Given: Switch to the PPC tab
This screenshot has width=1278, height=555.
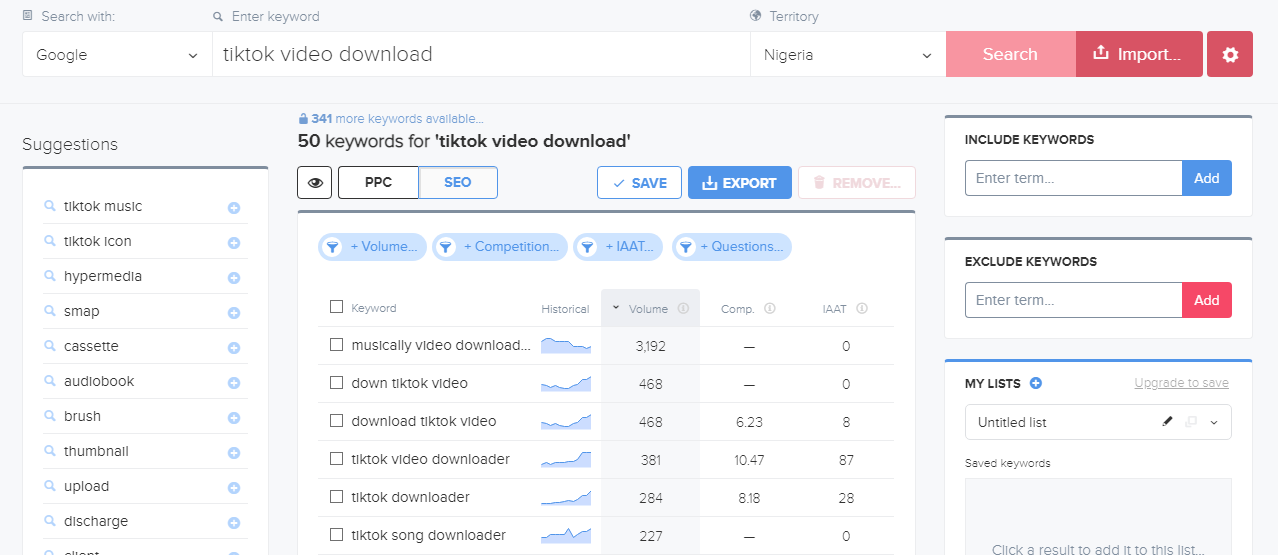Looking at the screenshot, I should (378, 183).
